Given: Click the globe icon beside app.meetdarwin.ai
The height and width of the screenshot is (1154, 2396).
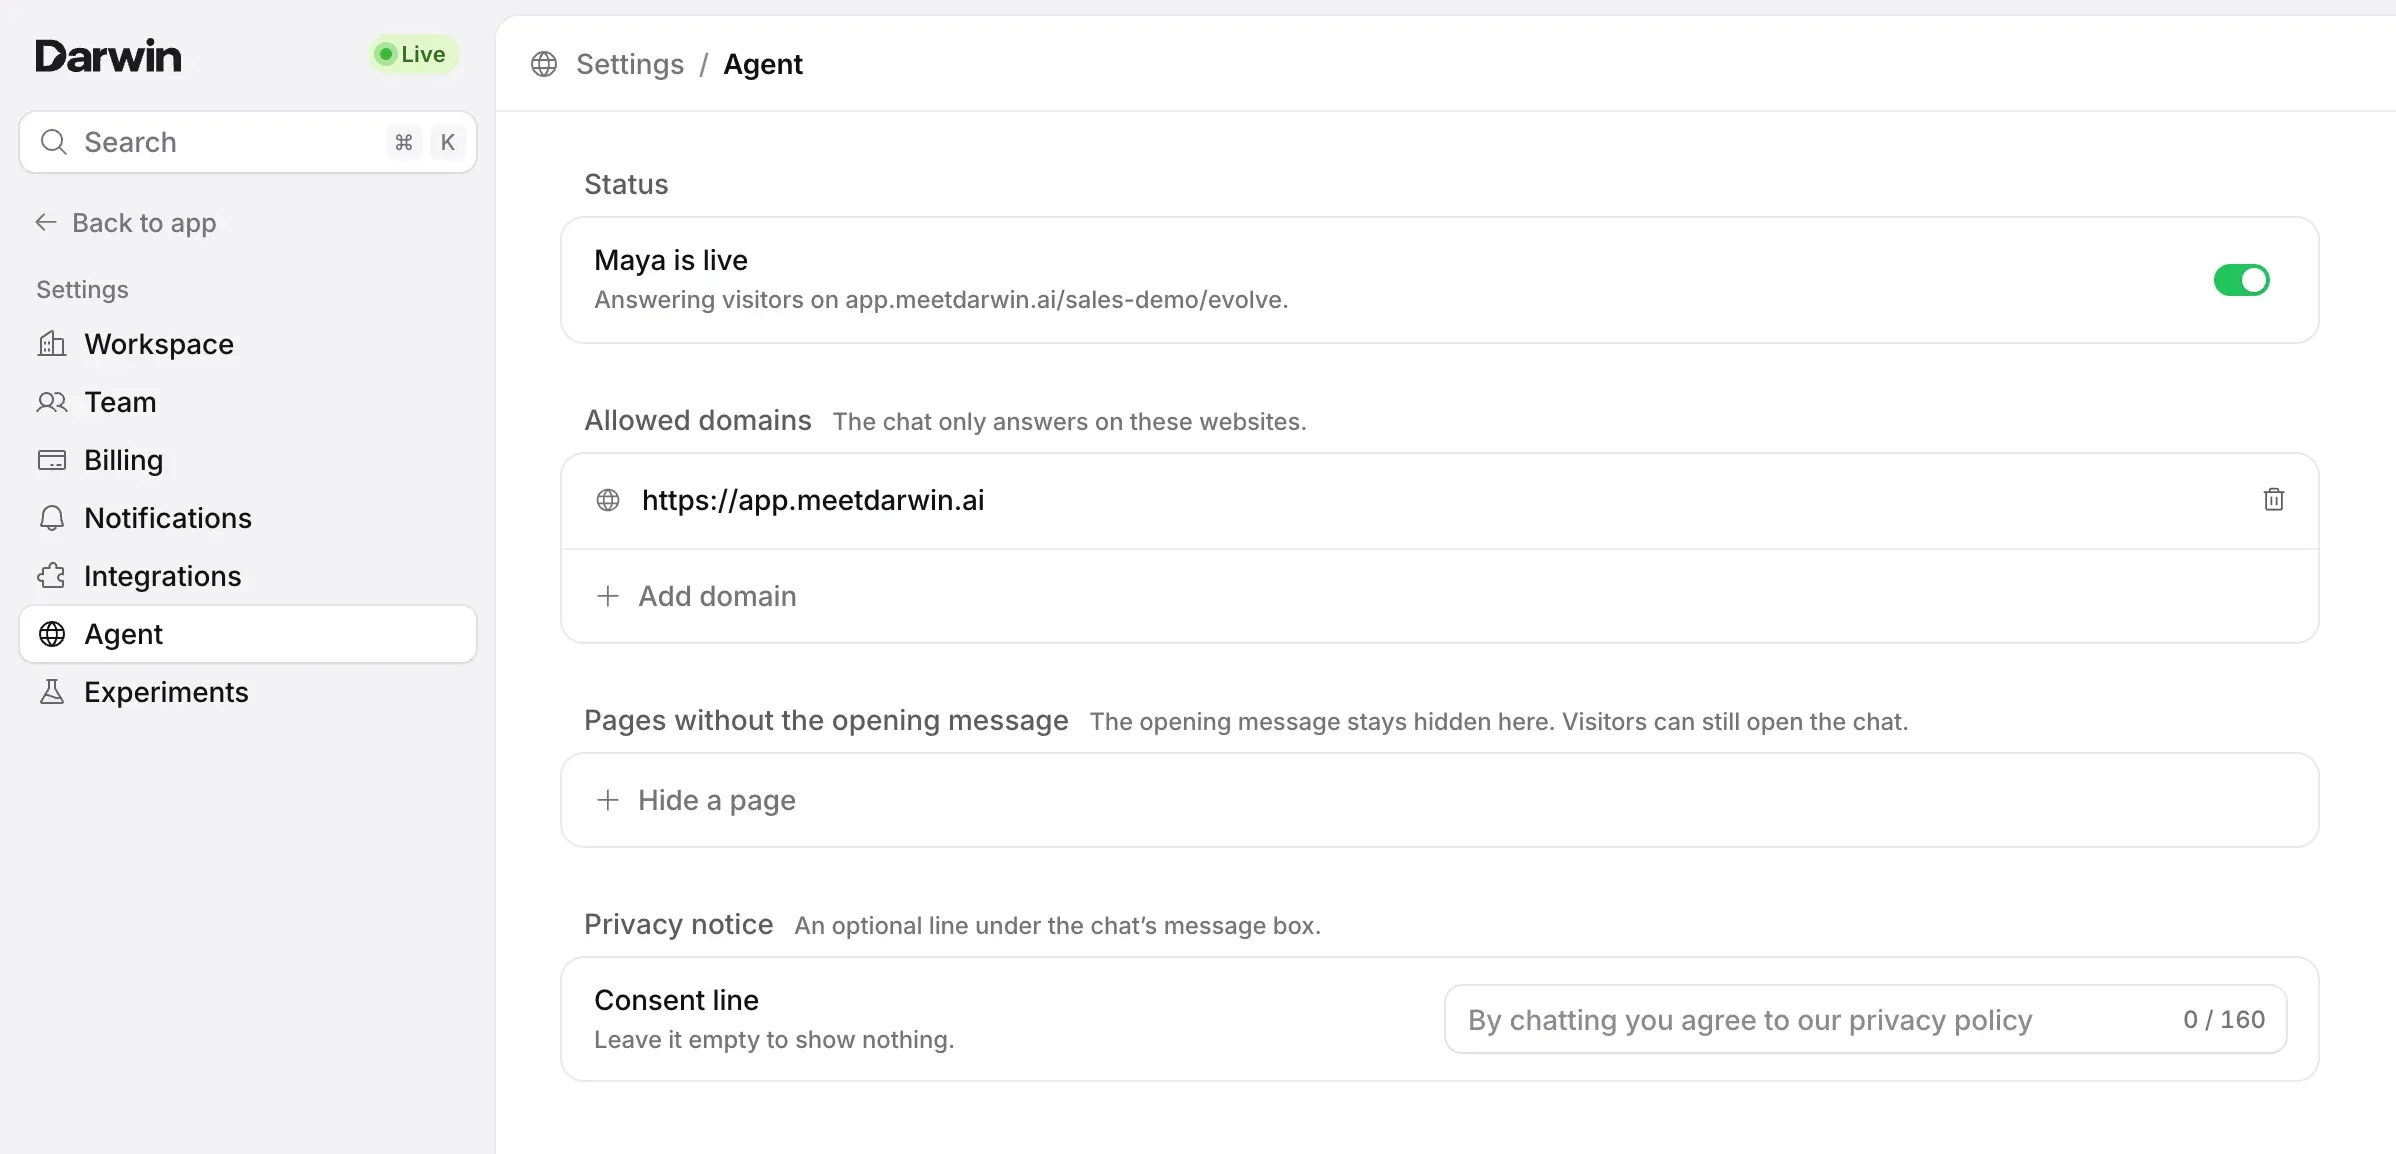Looking at the screenshot, I should pyautogui.click(x=608, y=500).
